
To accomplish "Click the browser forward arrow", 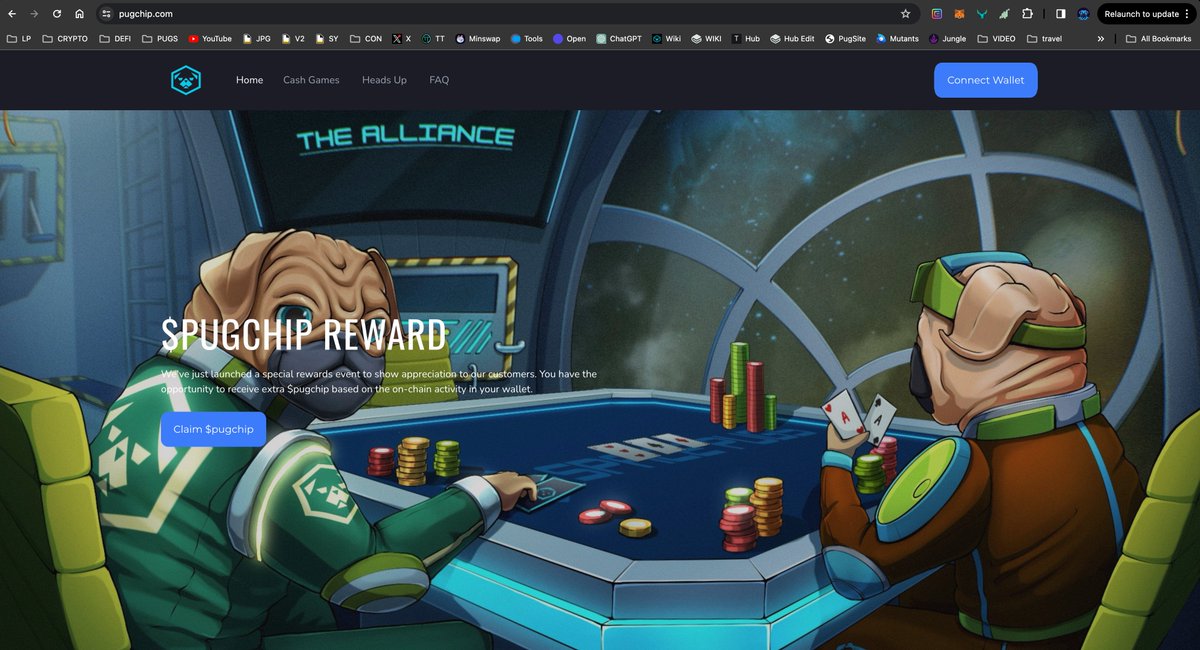I will click(x=34, y=14).
